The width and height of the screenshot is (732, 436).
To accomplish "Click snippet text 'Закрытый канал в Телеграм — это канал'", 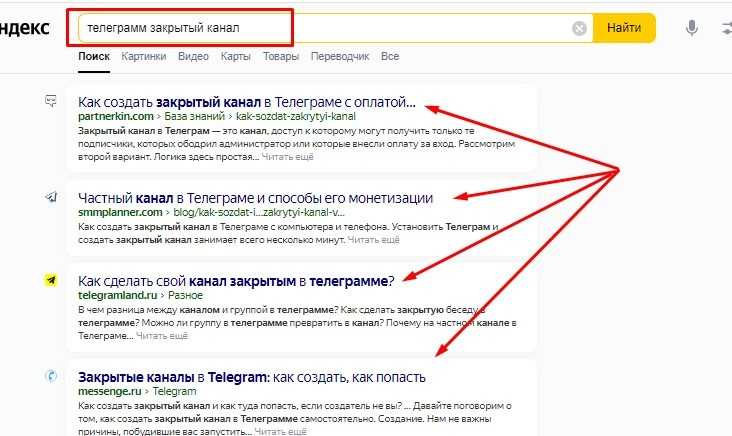I will (173, 131).
